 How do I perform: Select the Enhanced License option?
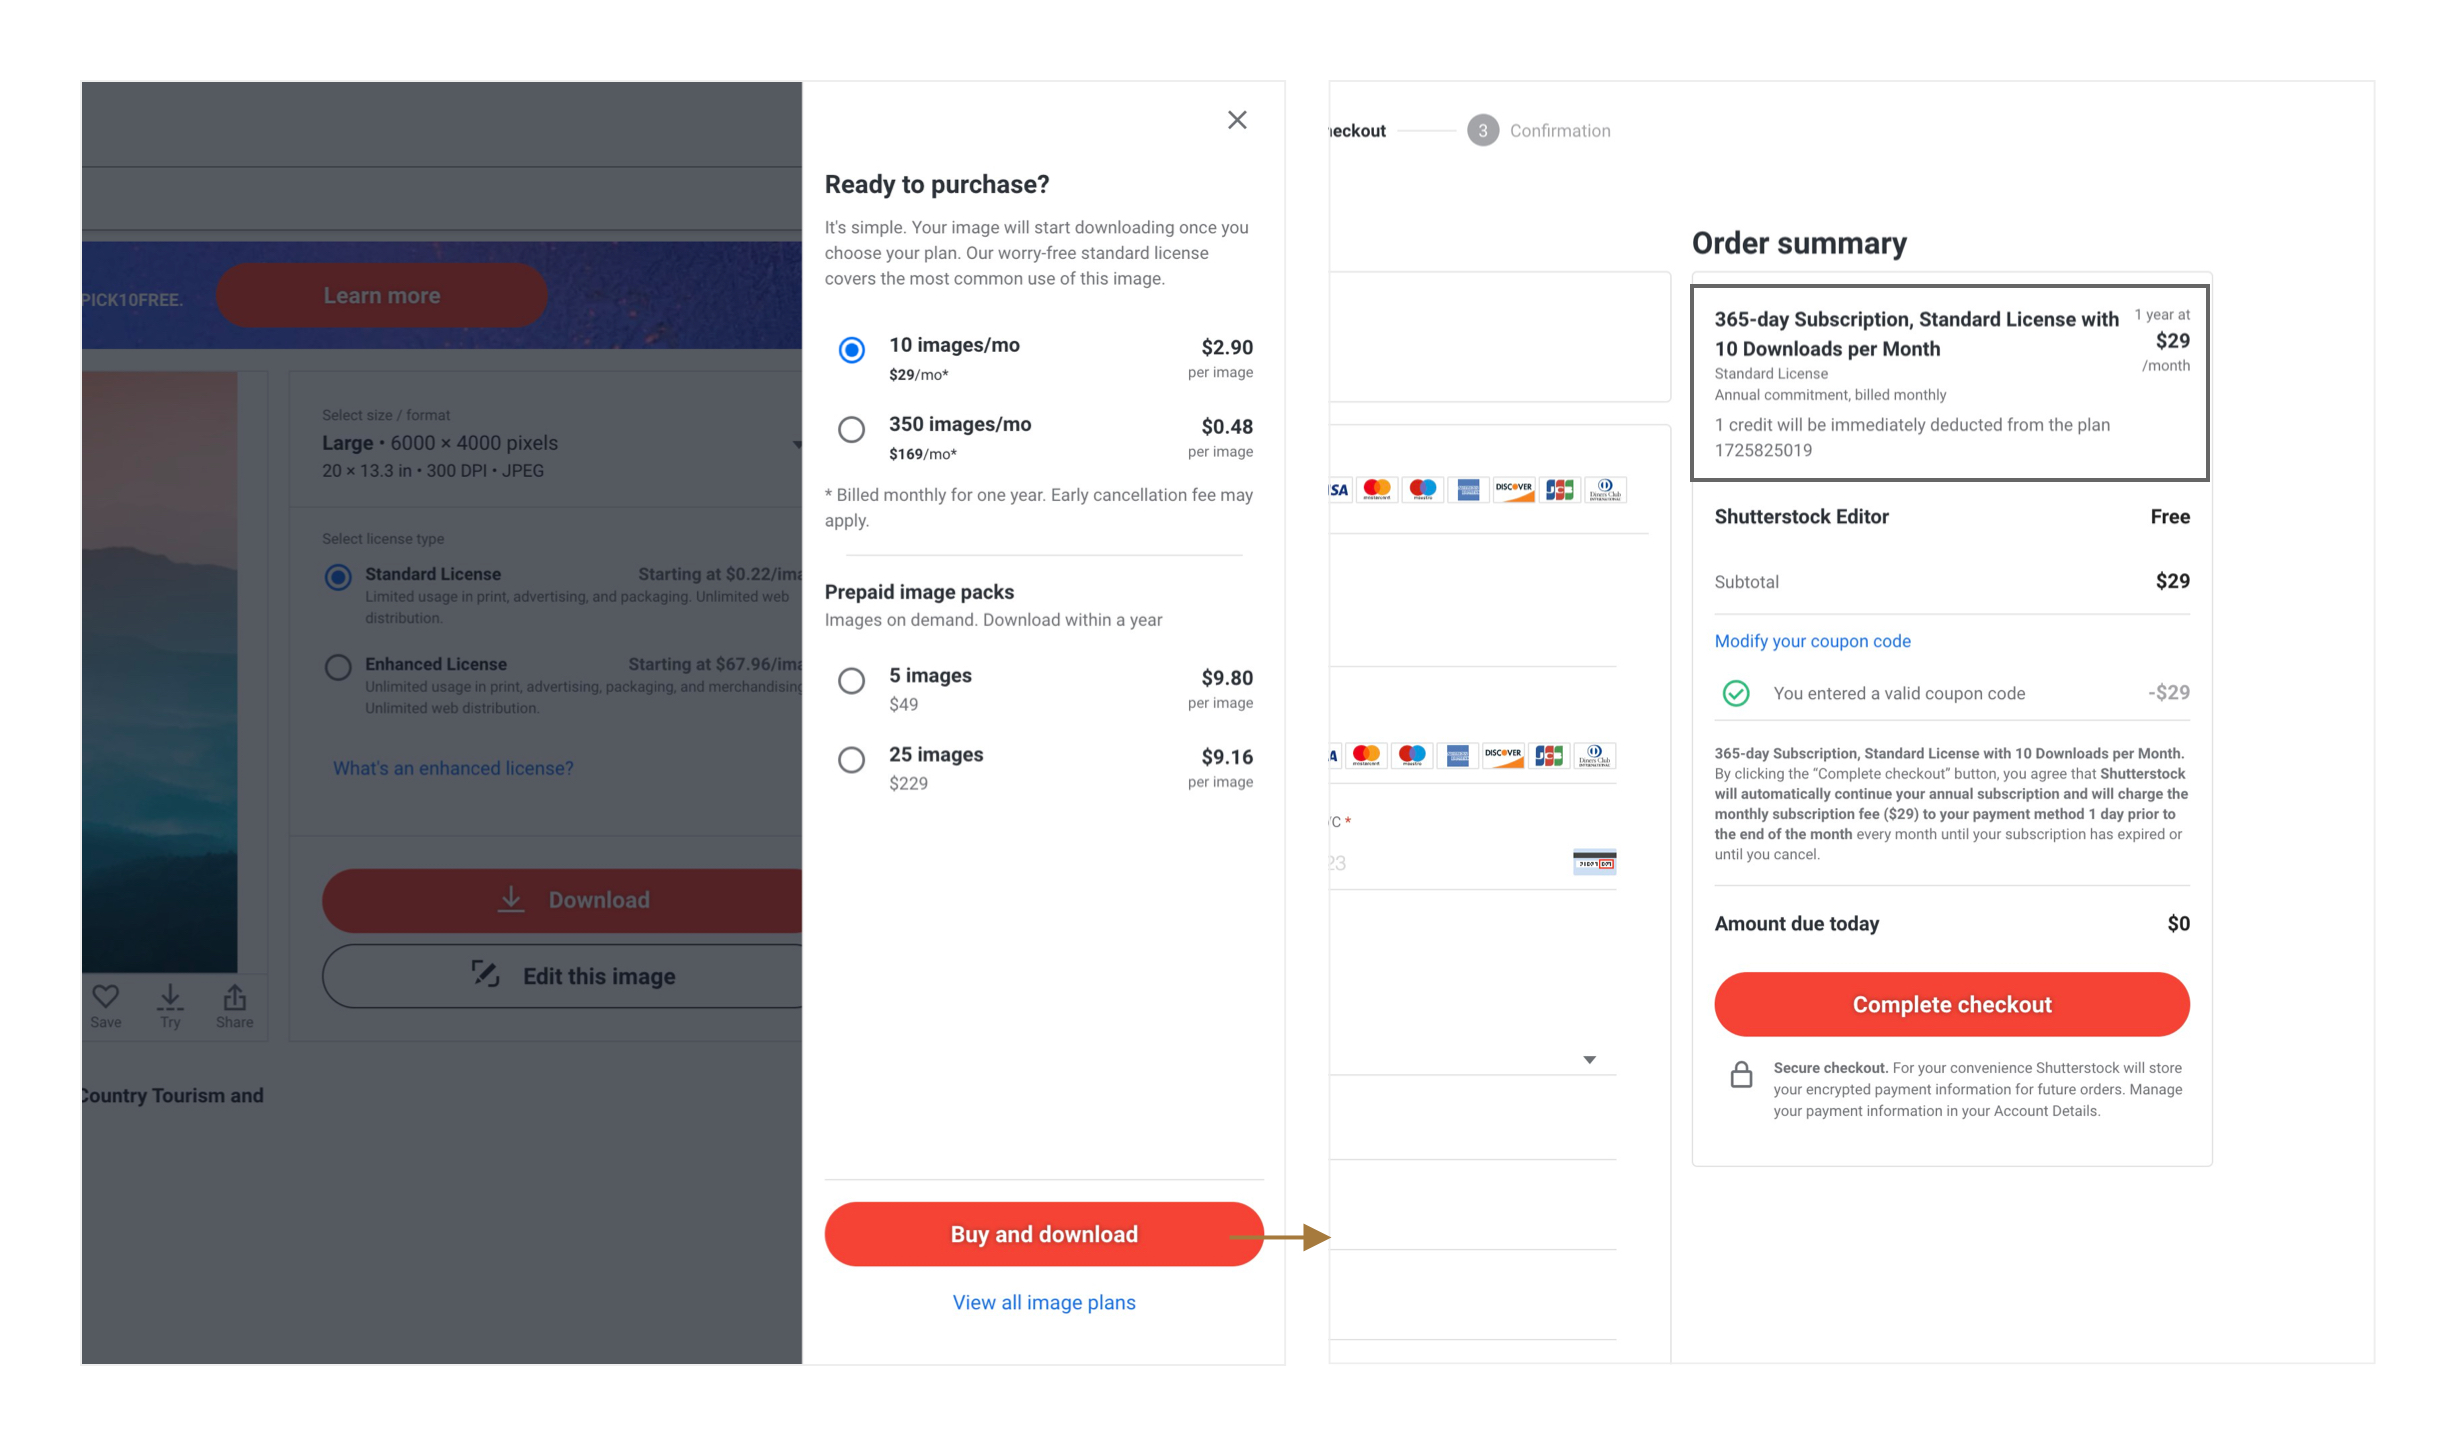click(x=338, y=667)
